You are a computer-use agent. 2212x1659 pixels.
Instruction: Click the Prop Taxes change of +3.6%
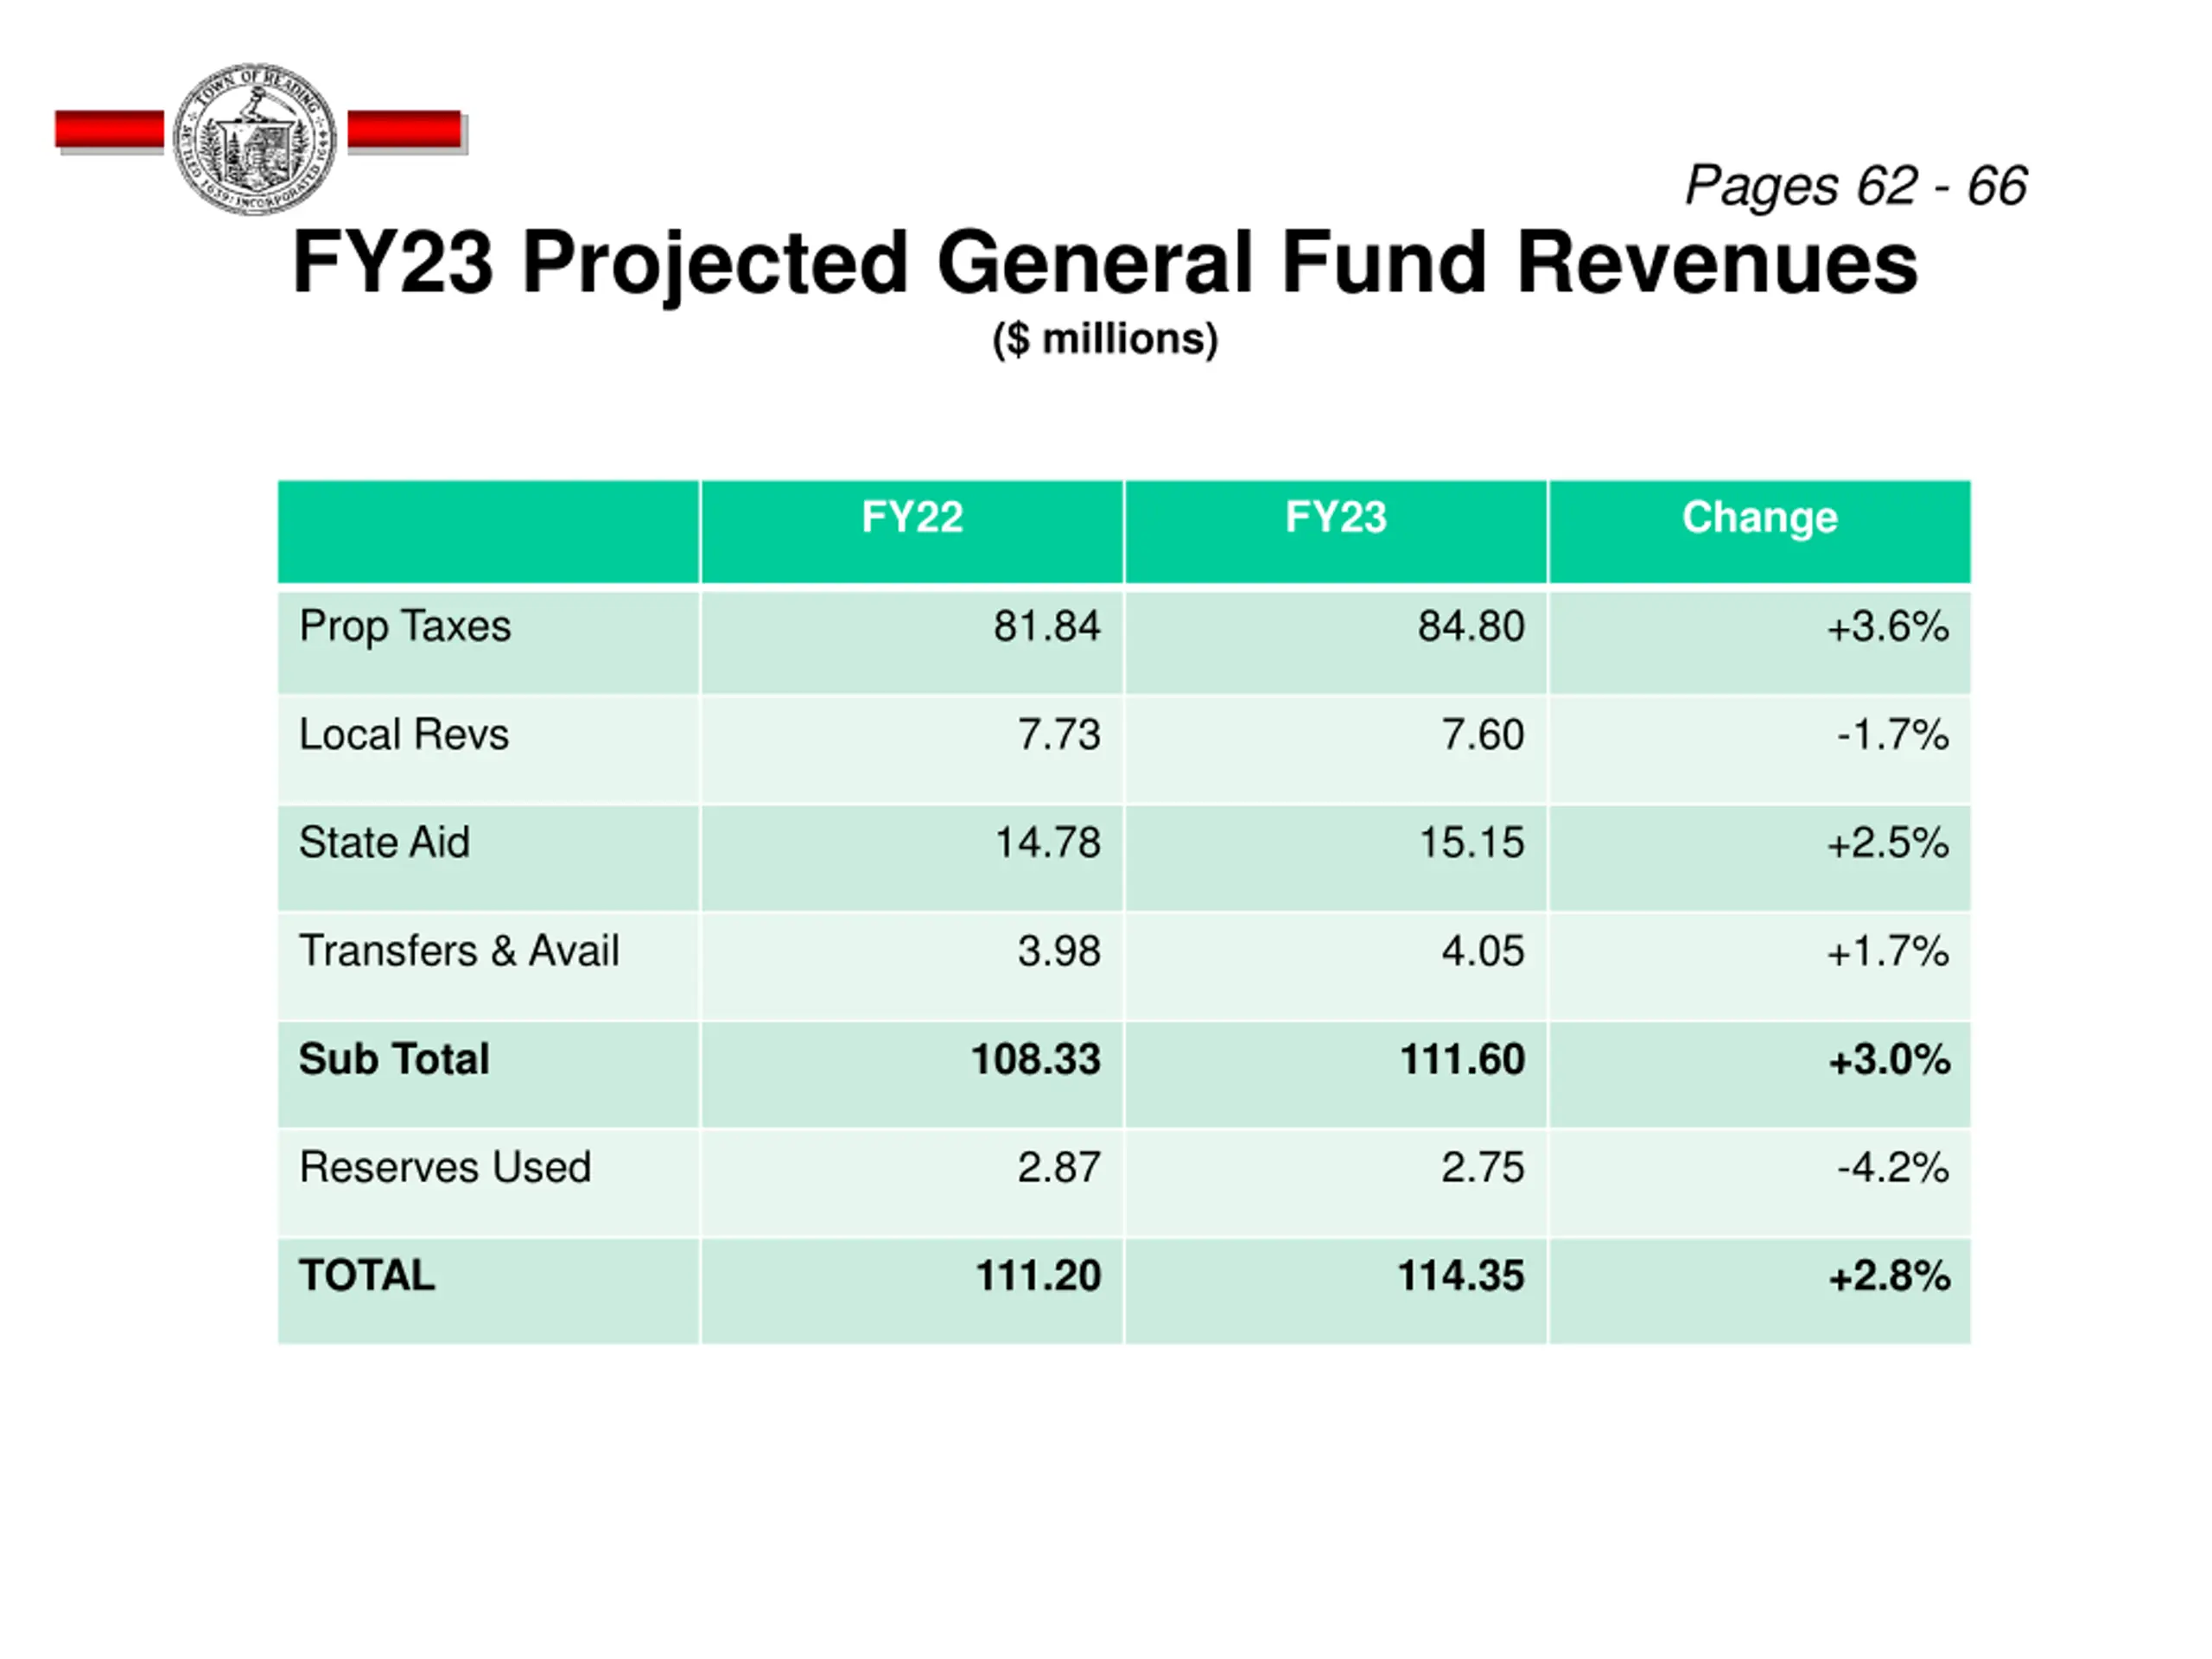coord(1888,627)
